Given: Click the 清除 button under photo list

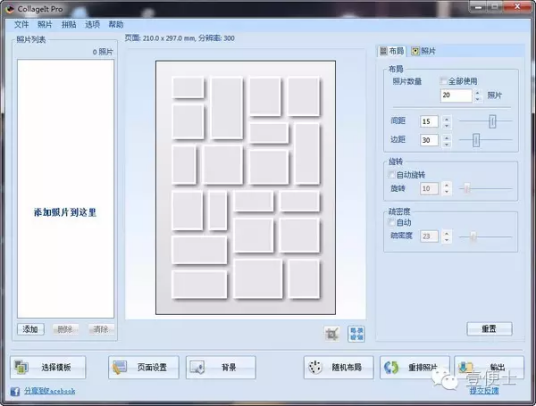Looking at the screenshot, I should tap(101, 329).
